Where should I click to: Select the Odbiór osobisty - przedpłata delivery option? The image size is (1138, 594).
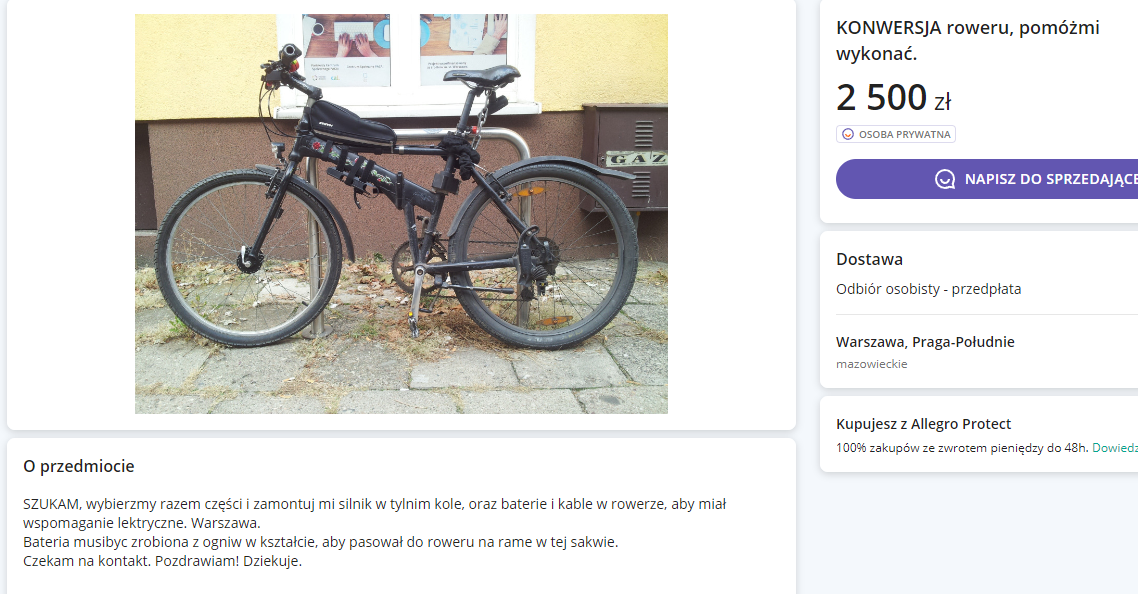click(x=928, y=289)
